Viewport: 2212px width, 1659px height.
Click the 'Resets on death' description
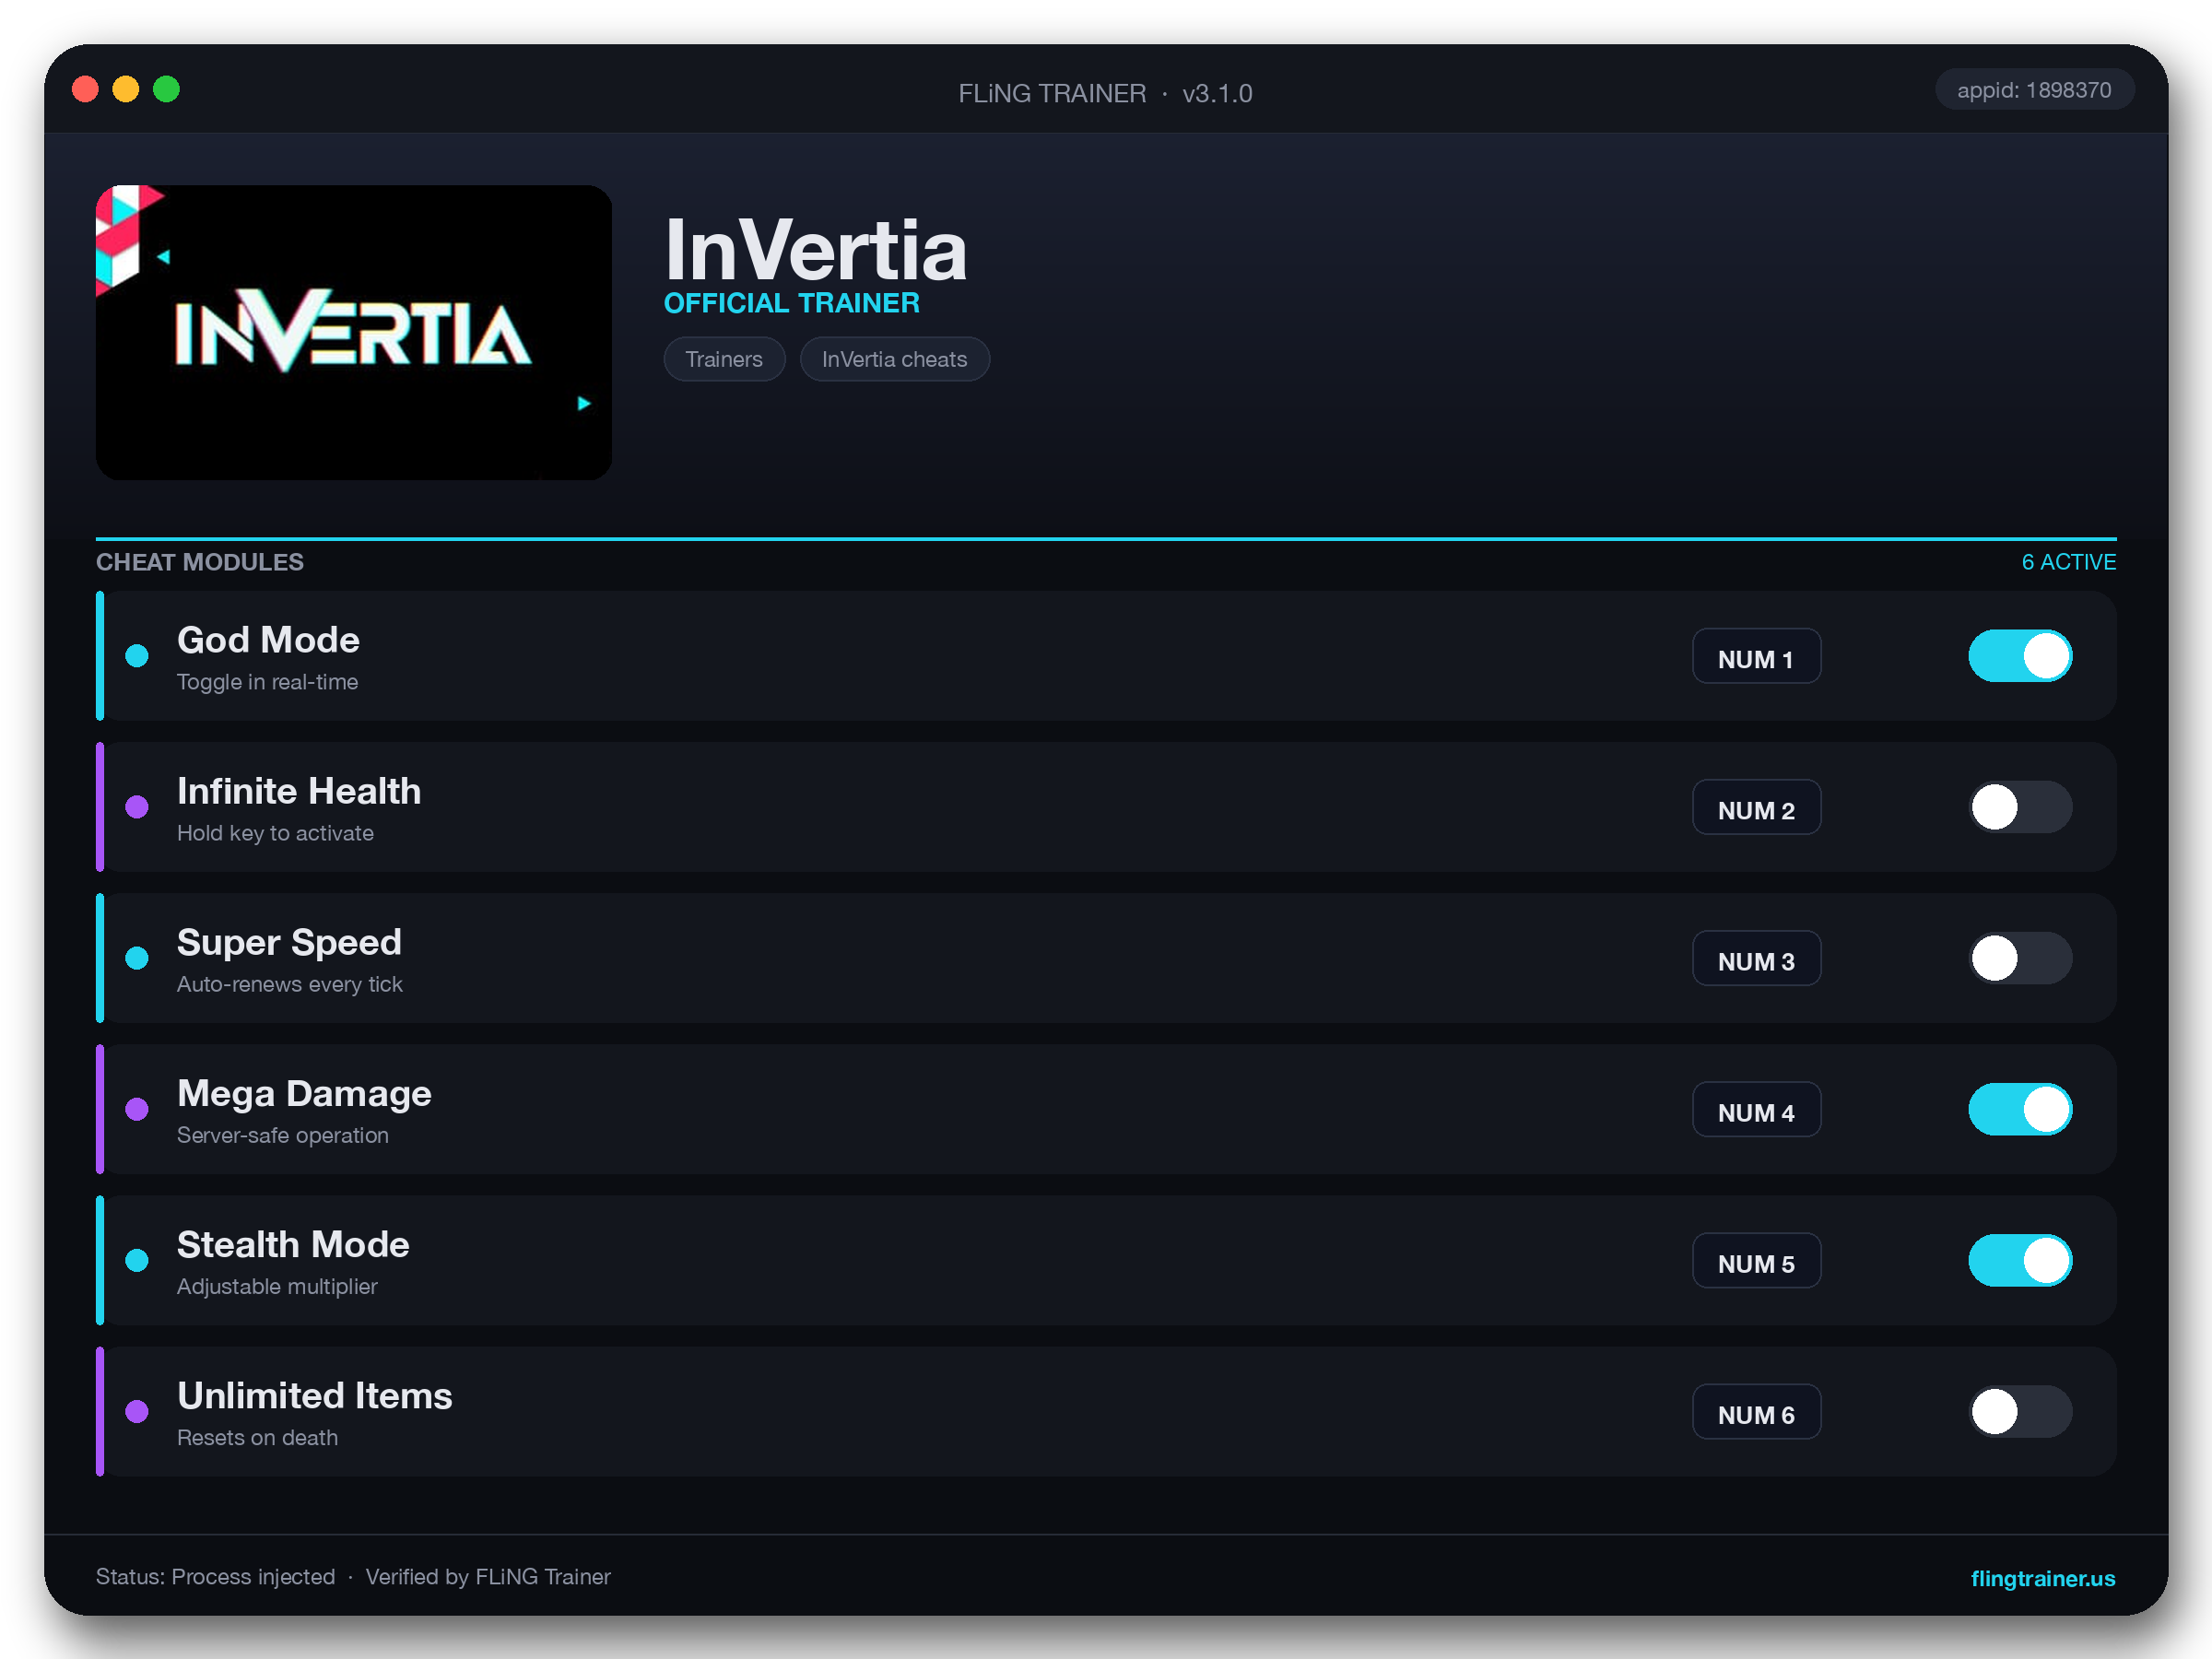(257, 1437)
